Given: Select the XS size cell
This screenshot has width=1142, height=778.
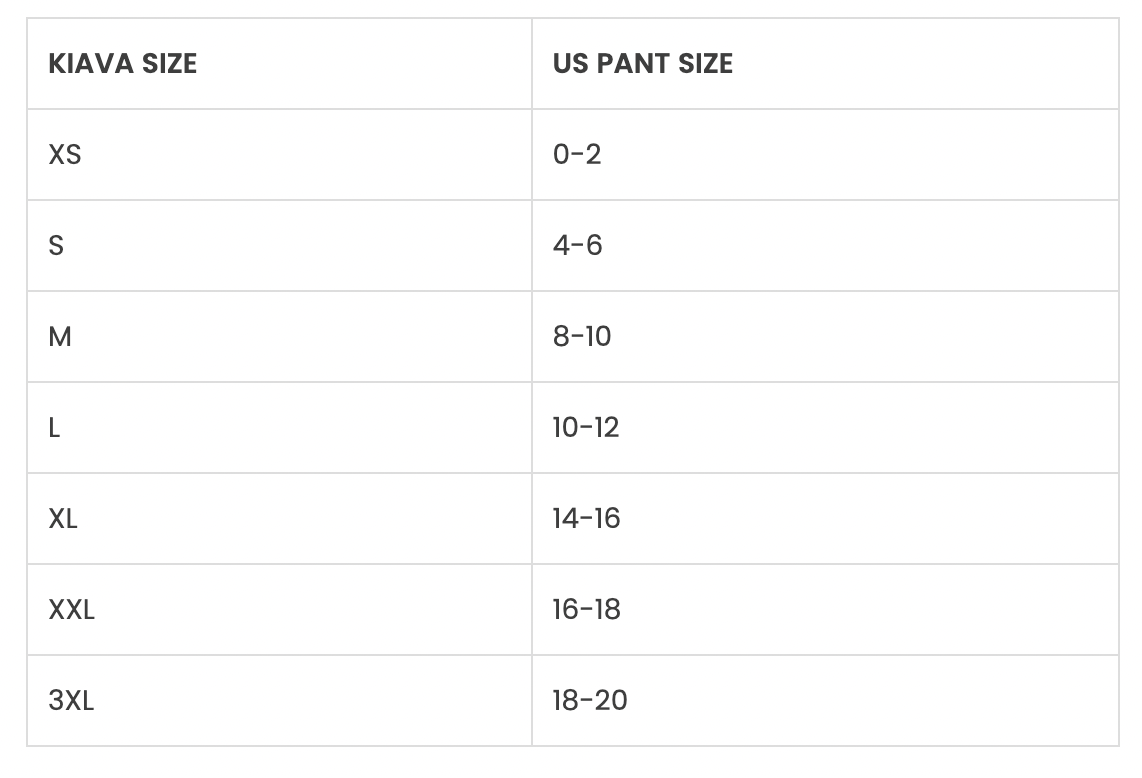Looking at the screenshot, I should click(x=65, y=155).
